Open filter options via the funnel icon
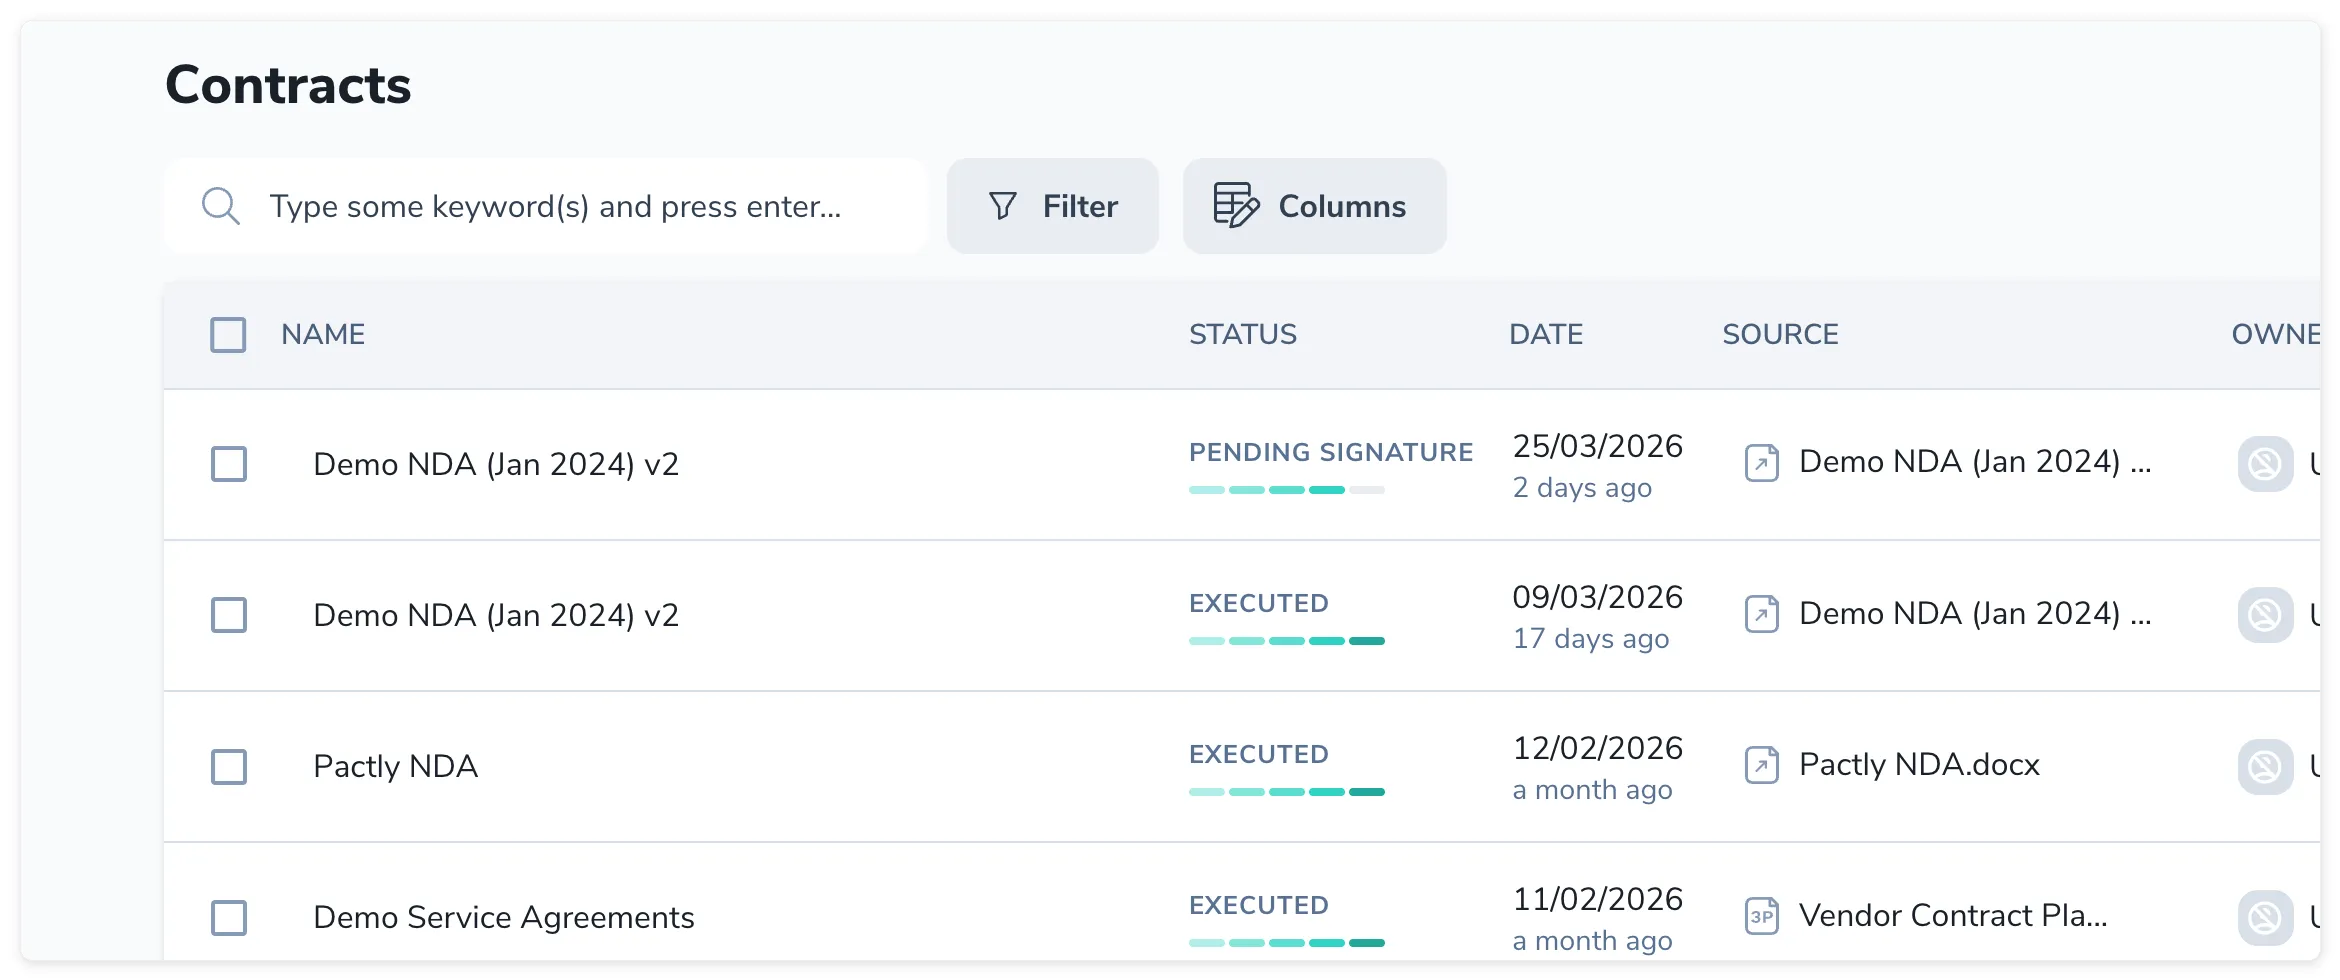The height and width of the screenshot is (980, 2340). (x=1003, y=206)
